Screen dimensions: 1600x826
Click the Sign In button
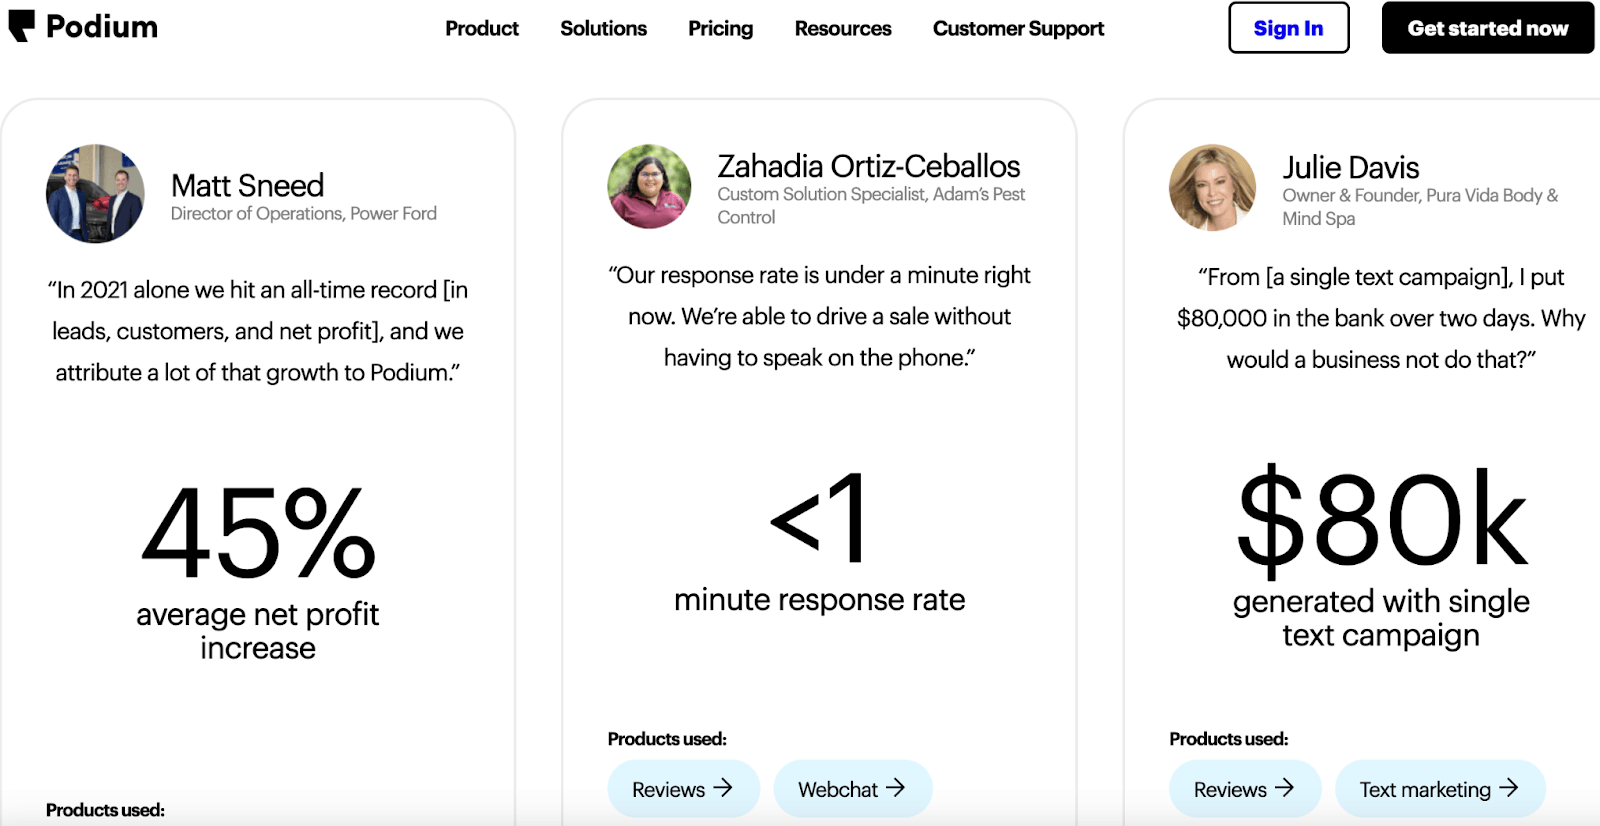[x=1288, y=29]
